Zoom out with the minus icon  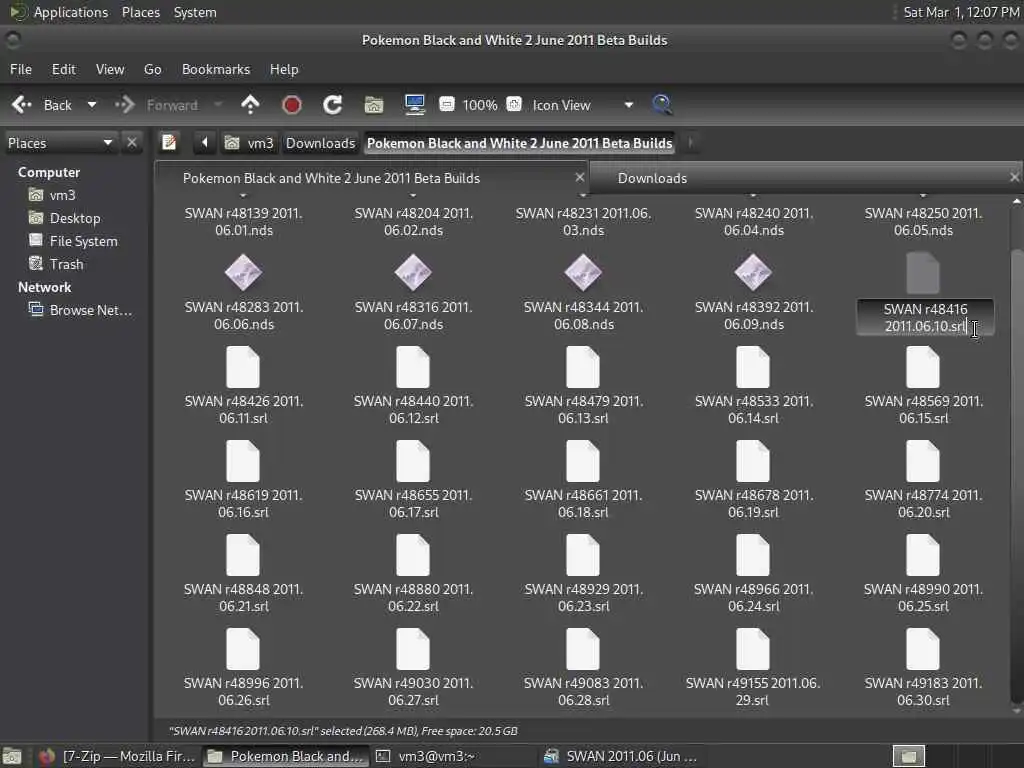tap(447, 104)
